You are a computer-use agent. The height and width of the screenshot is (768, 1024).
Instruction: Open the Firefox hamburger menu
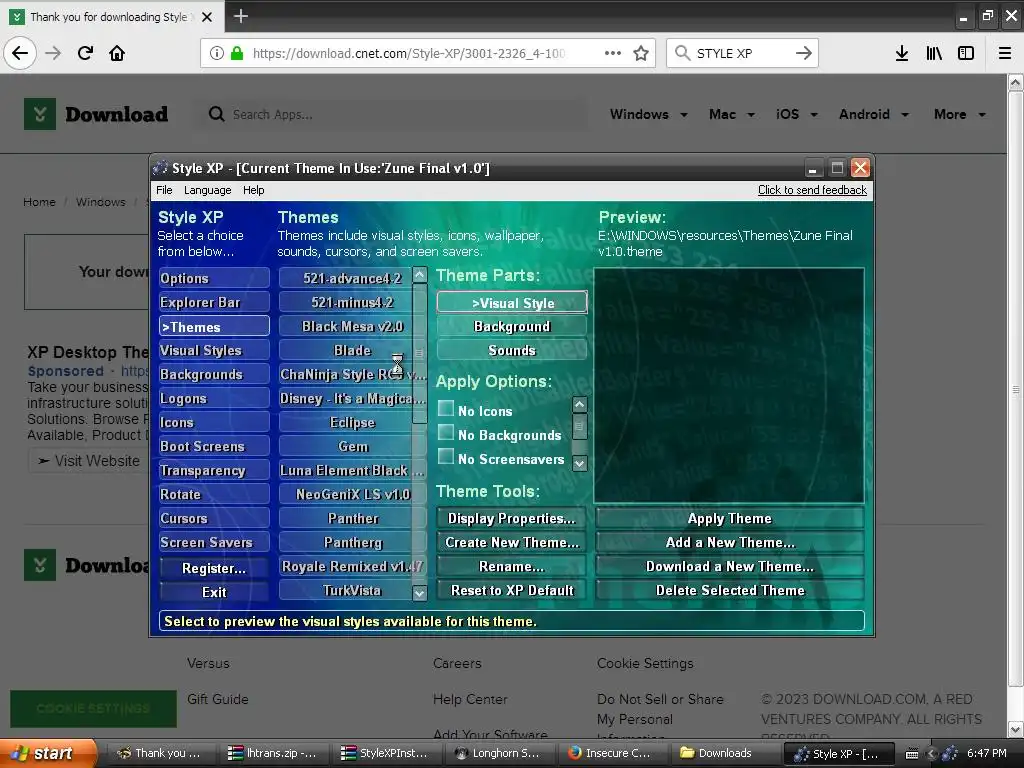[x=1005, y=53]
